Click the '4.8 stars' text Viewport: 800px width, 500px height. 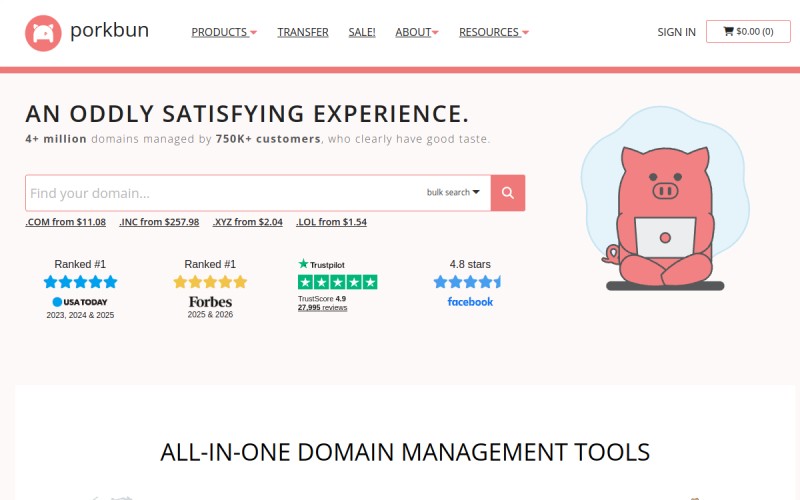pos(470,264)
